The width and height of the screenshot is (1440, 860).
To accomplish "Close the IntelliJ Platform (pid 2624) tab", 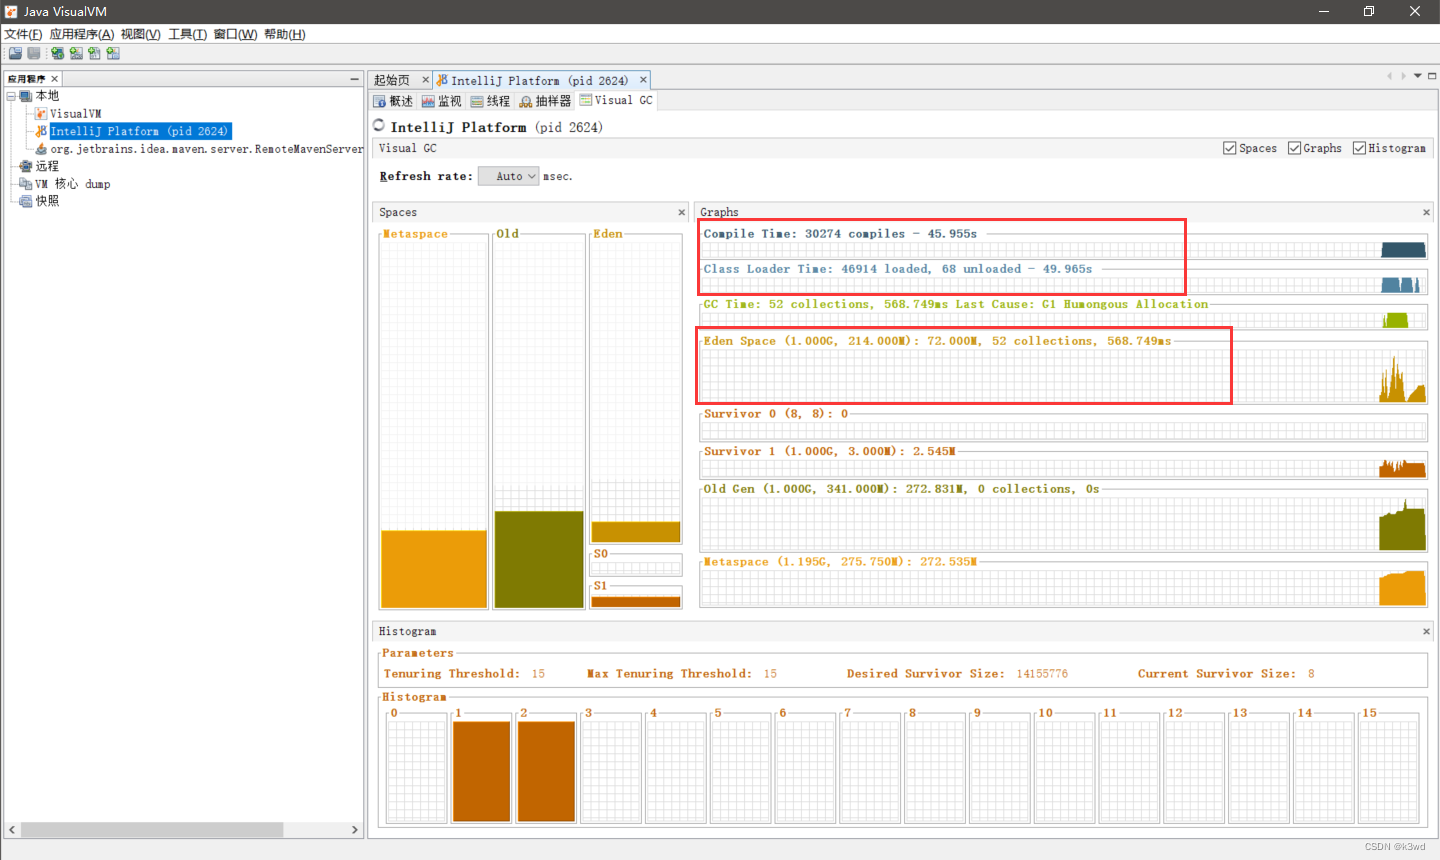I will 643,80.
